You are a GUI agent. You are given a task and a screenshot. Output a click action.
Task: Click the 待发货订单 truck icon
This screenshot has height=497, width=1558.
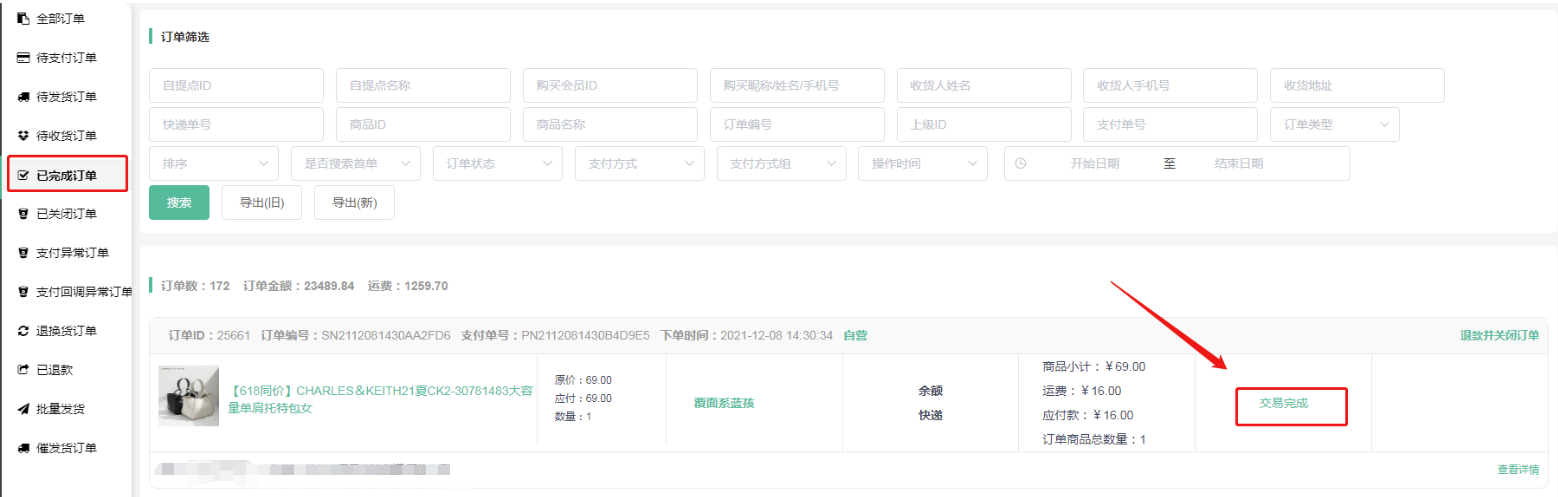click(x=23, y=97)
